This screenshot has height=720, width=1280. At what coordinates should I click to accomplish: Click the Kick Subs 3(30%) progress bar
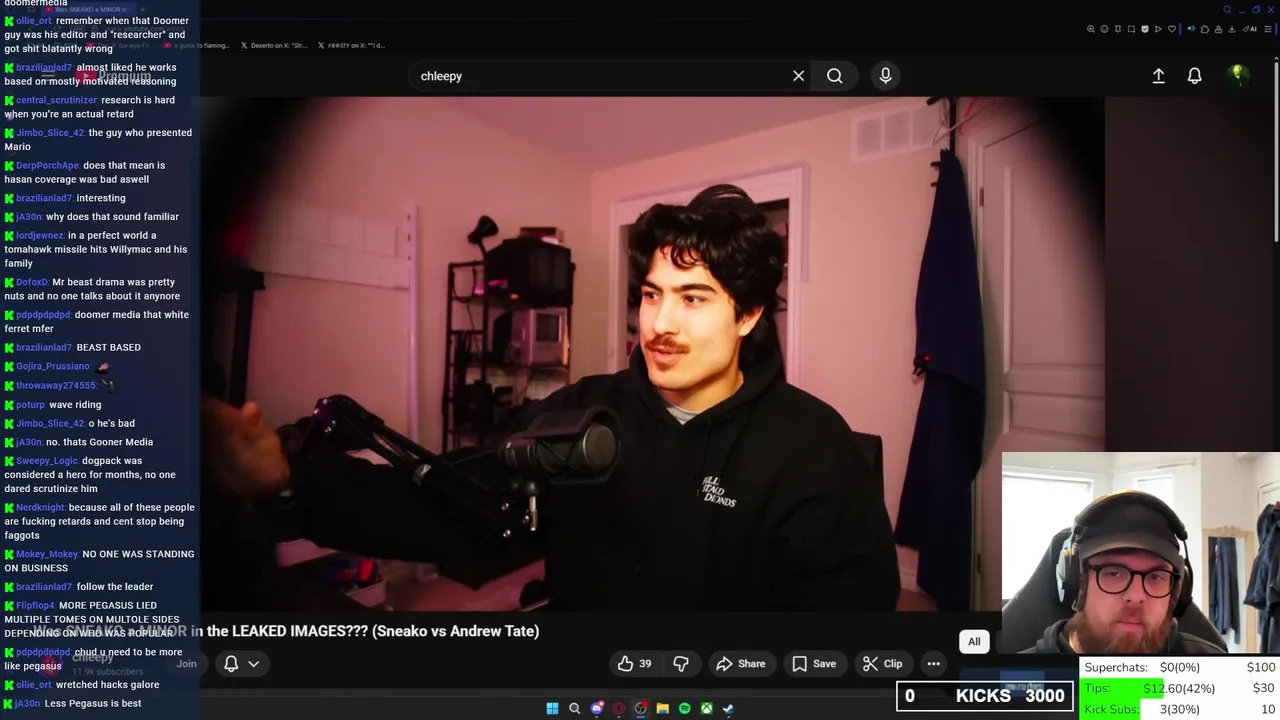1179,709
